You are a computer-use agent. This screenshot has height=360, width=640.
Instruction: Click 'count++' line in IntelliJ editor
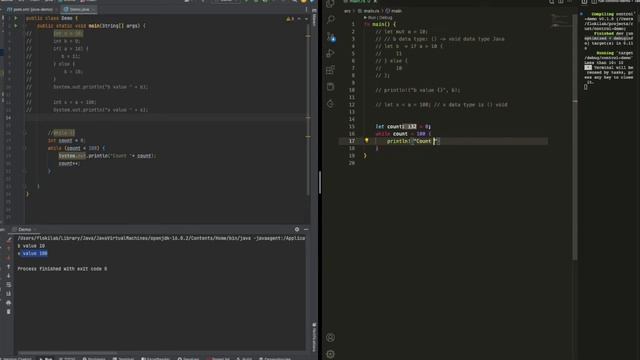pos(69,163)
